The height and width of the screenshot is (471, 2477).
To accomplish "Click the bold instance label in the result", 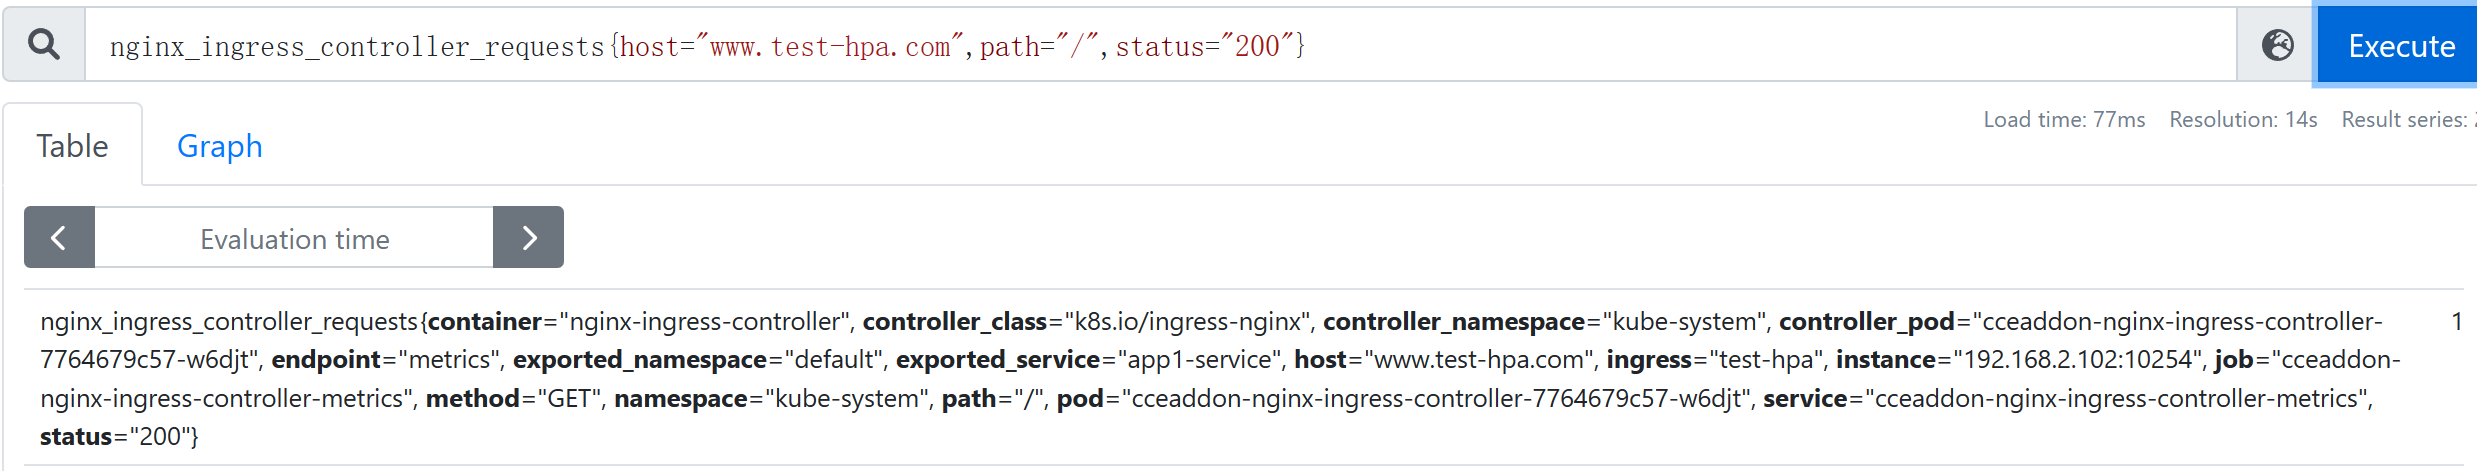I will [x=1886, y=360].
